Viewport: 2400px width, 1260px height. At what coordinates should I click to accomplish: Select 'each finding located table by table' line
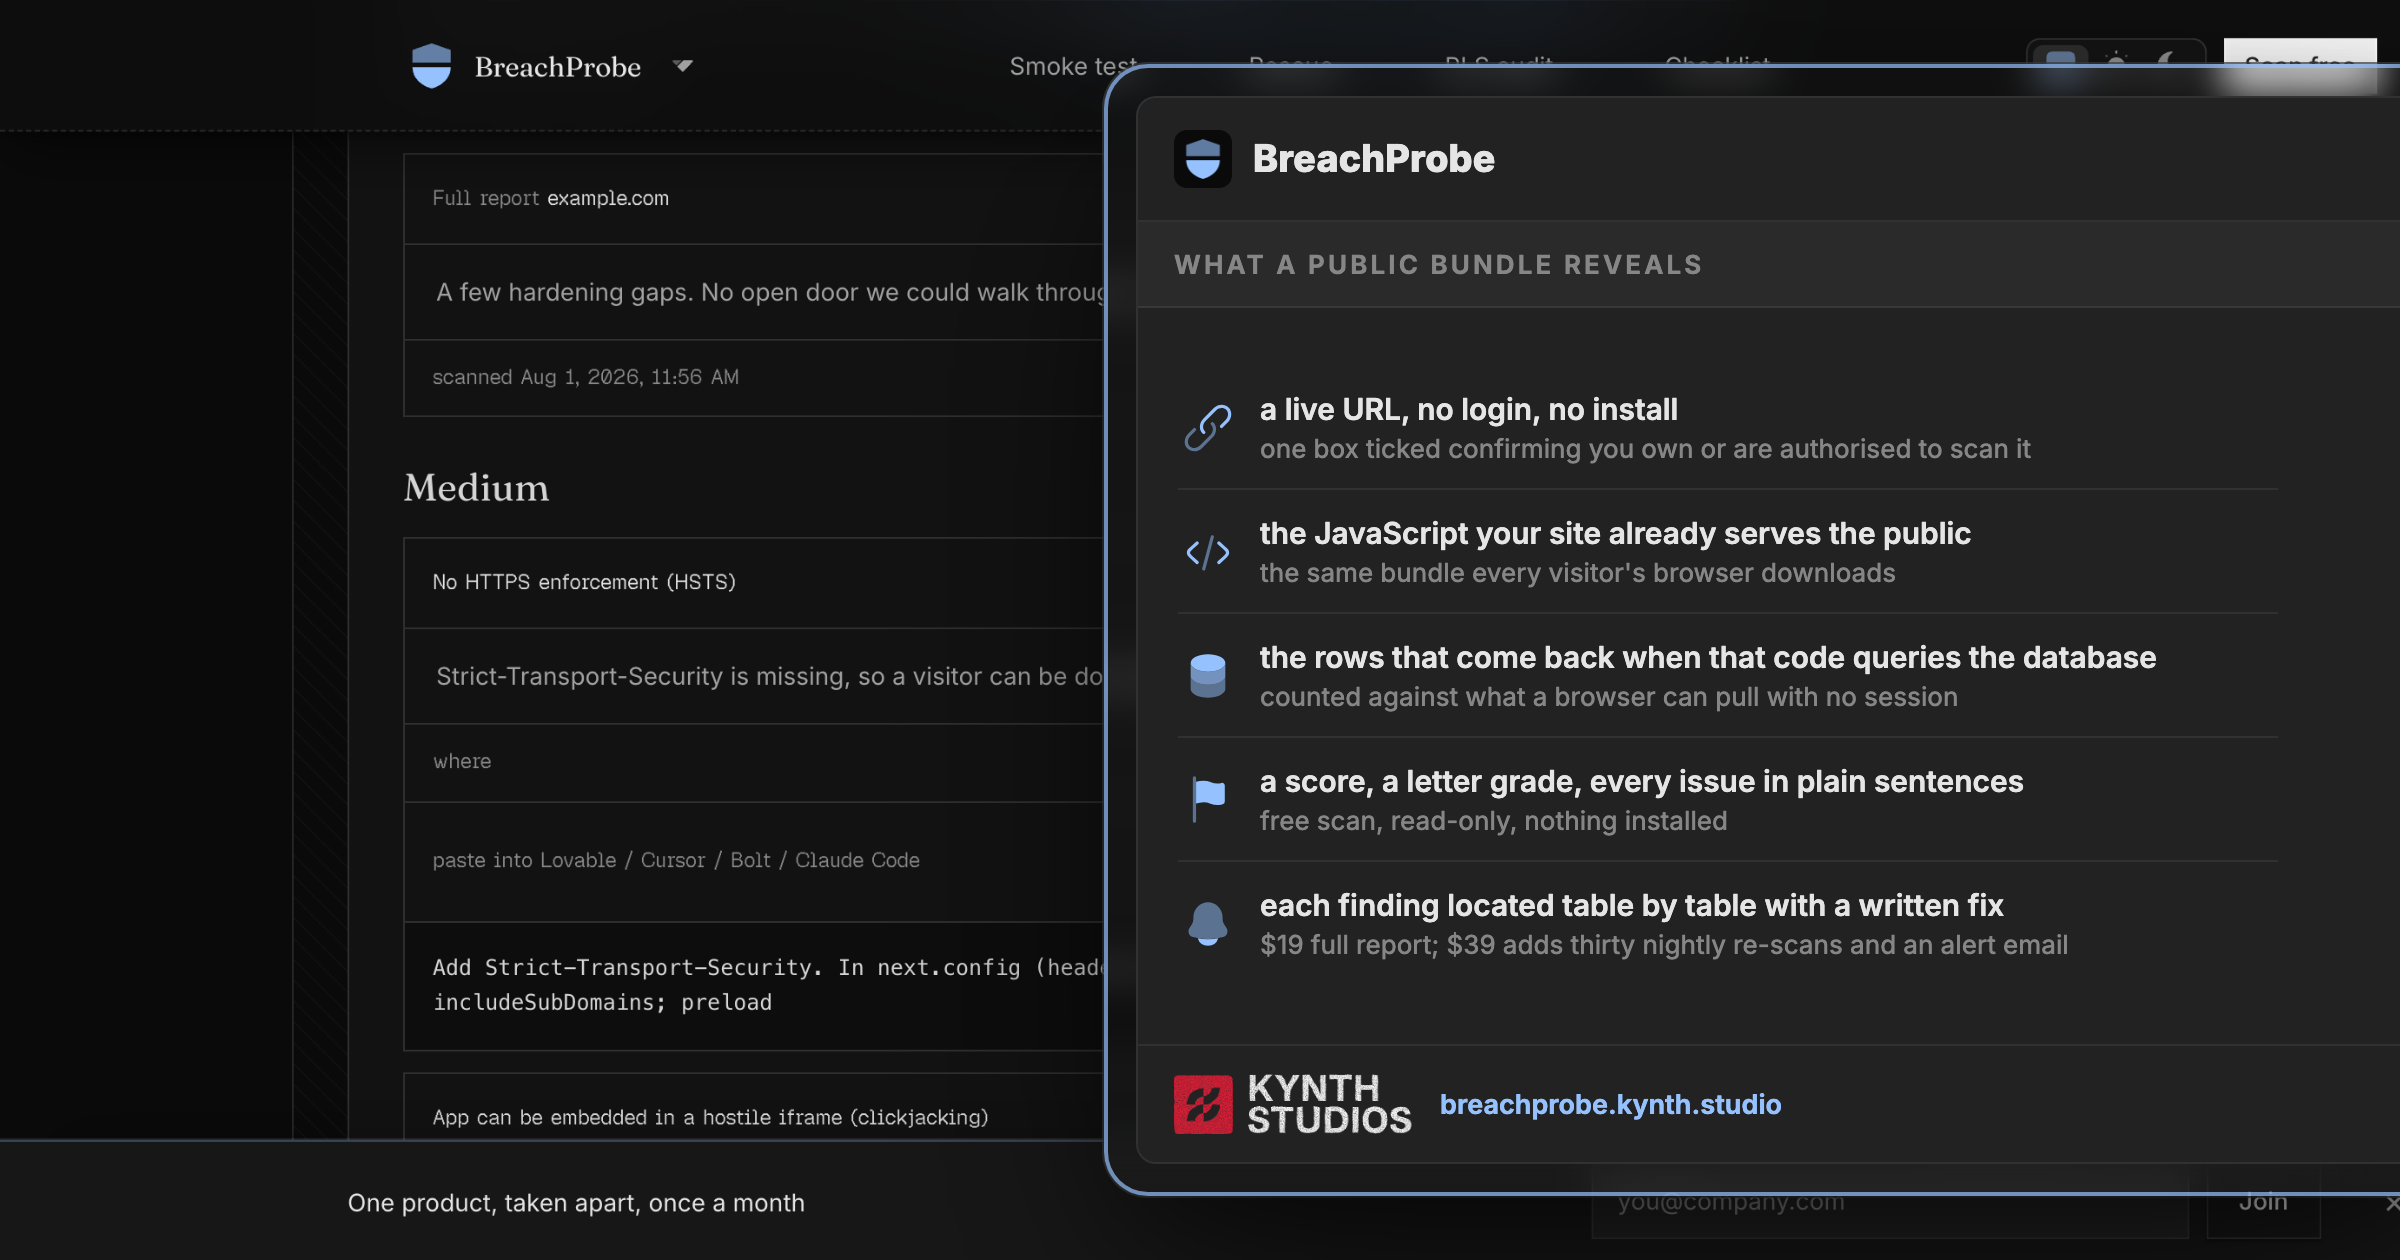coord(1631,905)
